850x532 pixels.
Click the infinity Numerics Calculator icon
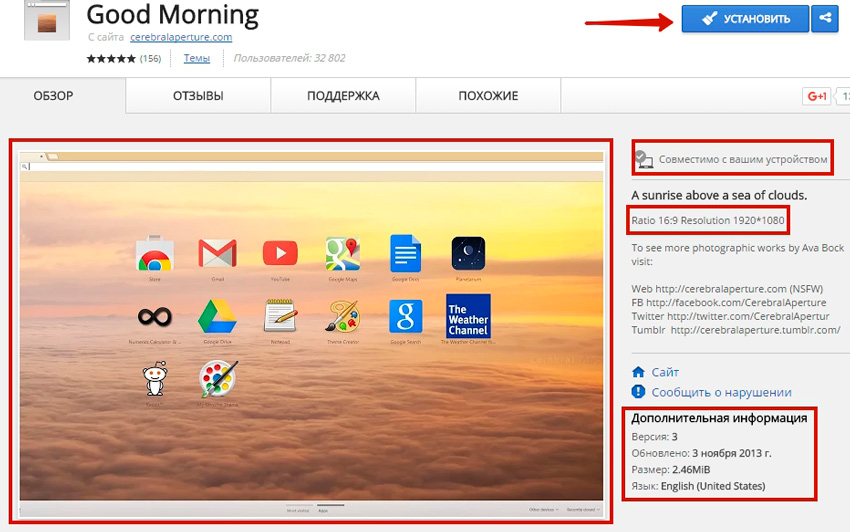[155, 317]
